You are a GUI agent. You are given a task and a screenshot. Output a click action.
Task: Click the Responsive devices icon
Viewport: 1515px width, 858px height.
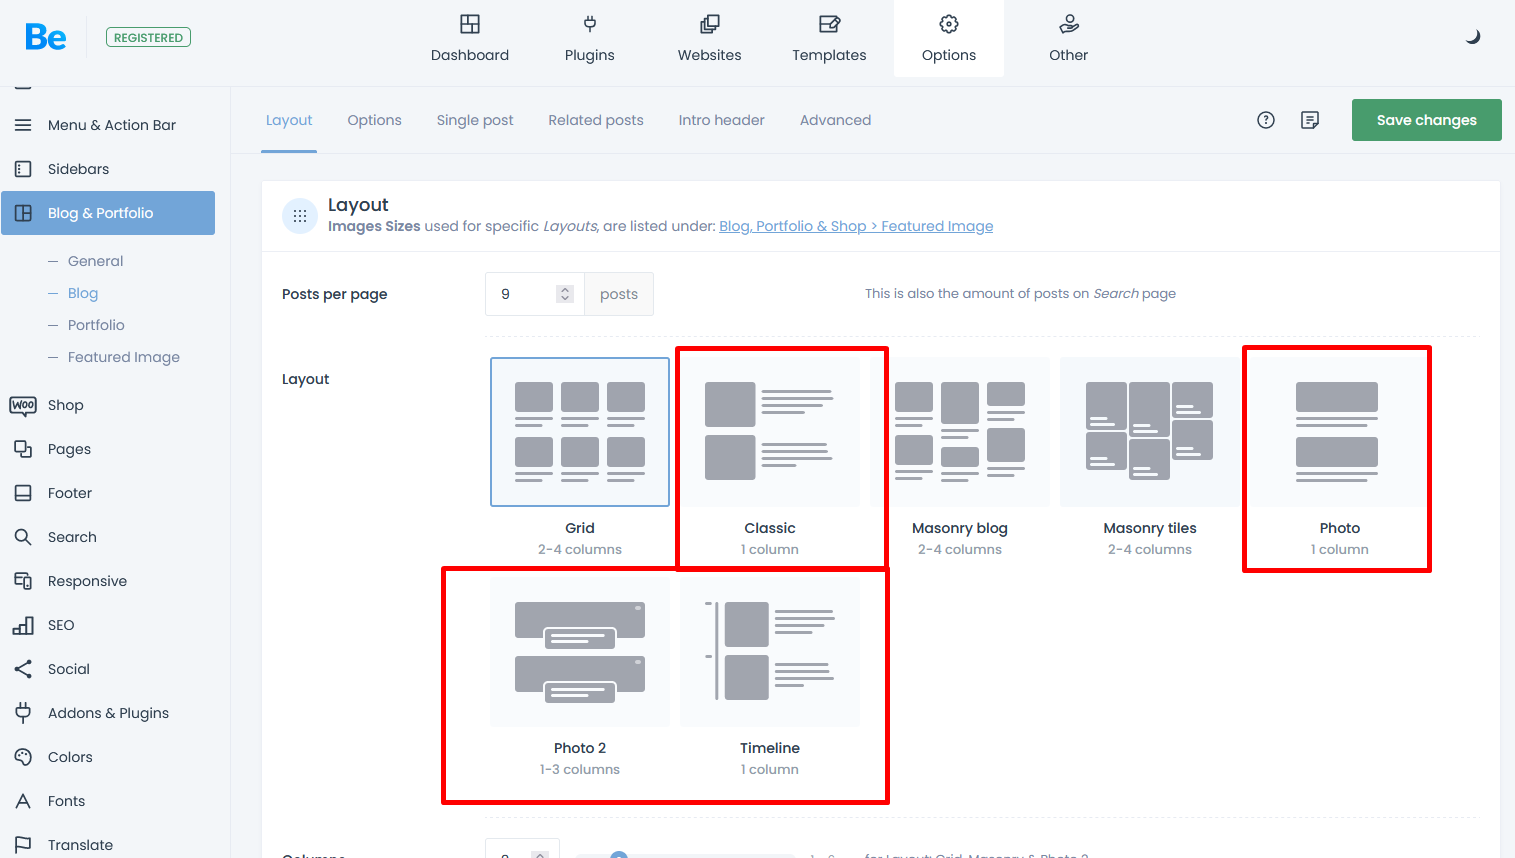pyautogui.click(x=23, y=581)
